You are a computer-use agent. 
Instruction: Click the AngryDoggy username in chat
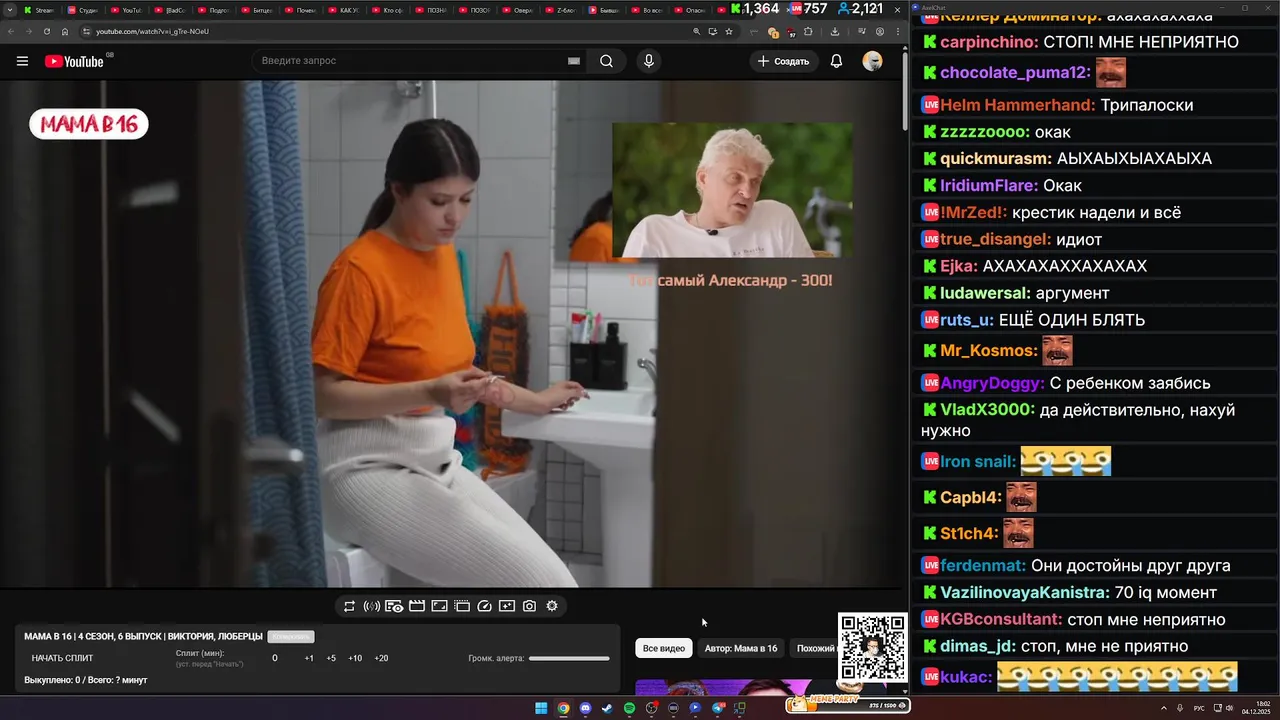(992, 383)
